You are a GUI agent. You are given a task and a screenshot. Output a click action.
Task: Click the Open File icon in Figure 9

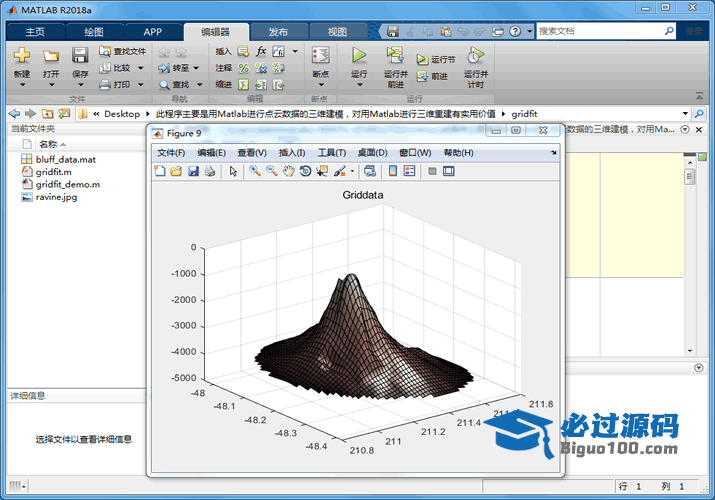tap(176, 171)
